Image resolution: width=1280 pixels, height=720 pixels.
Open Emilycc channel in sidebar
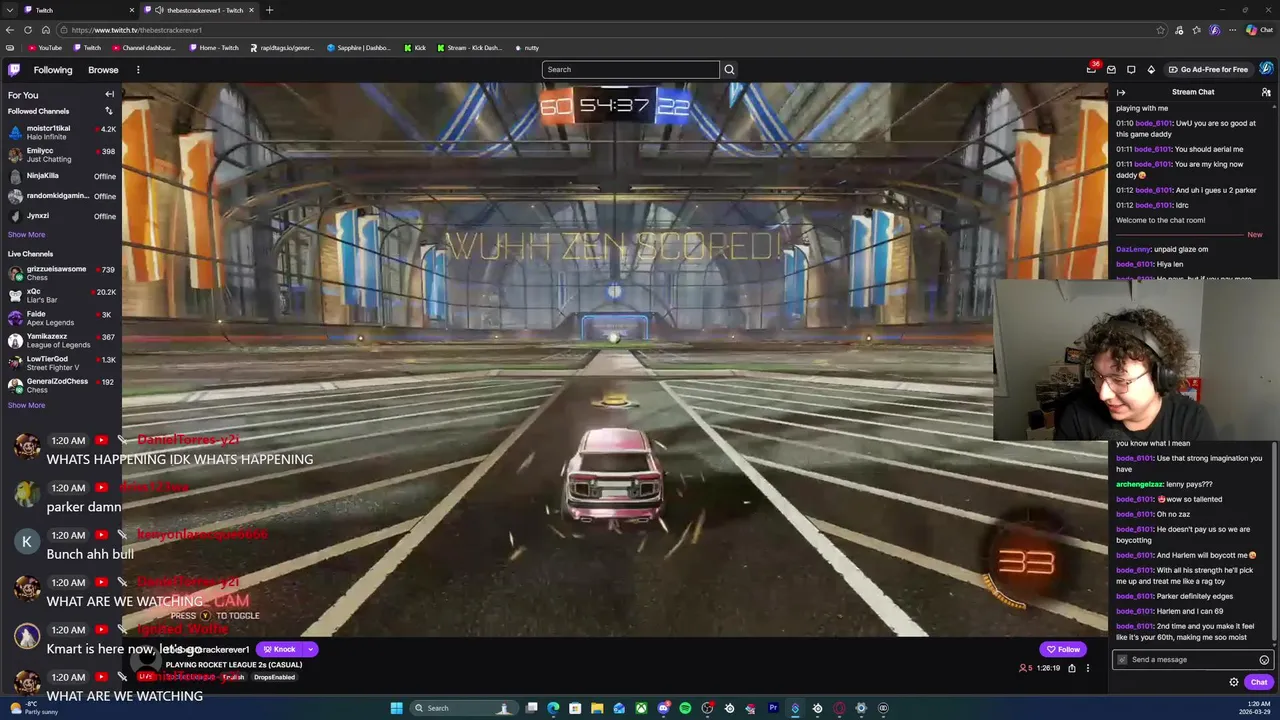point(61,154)
